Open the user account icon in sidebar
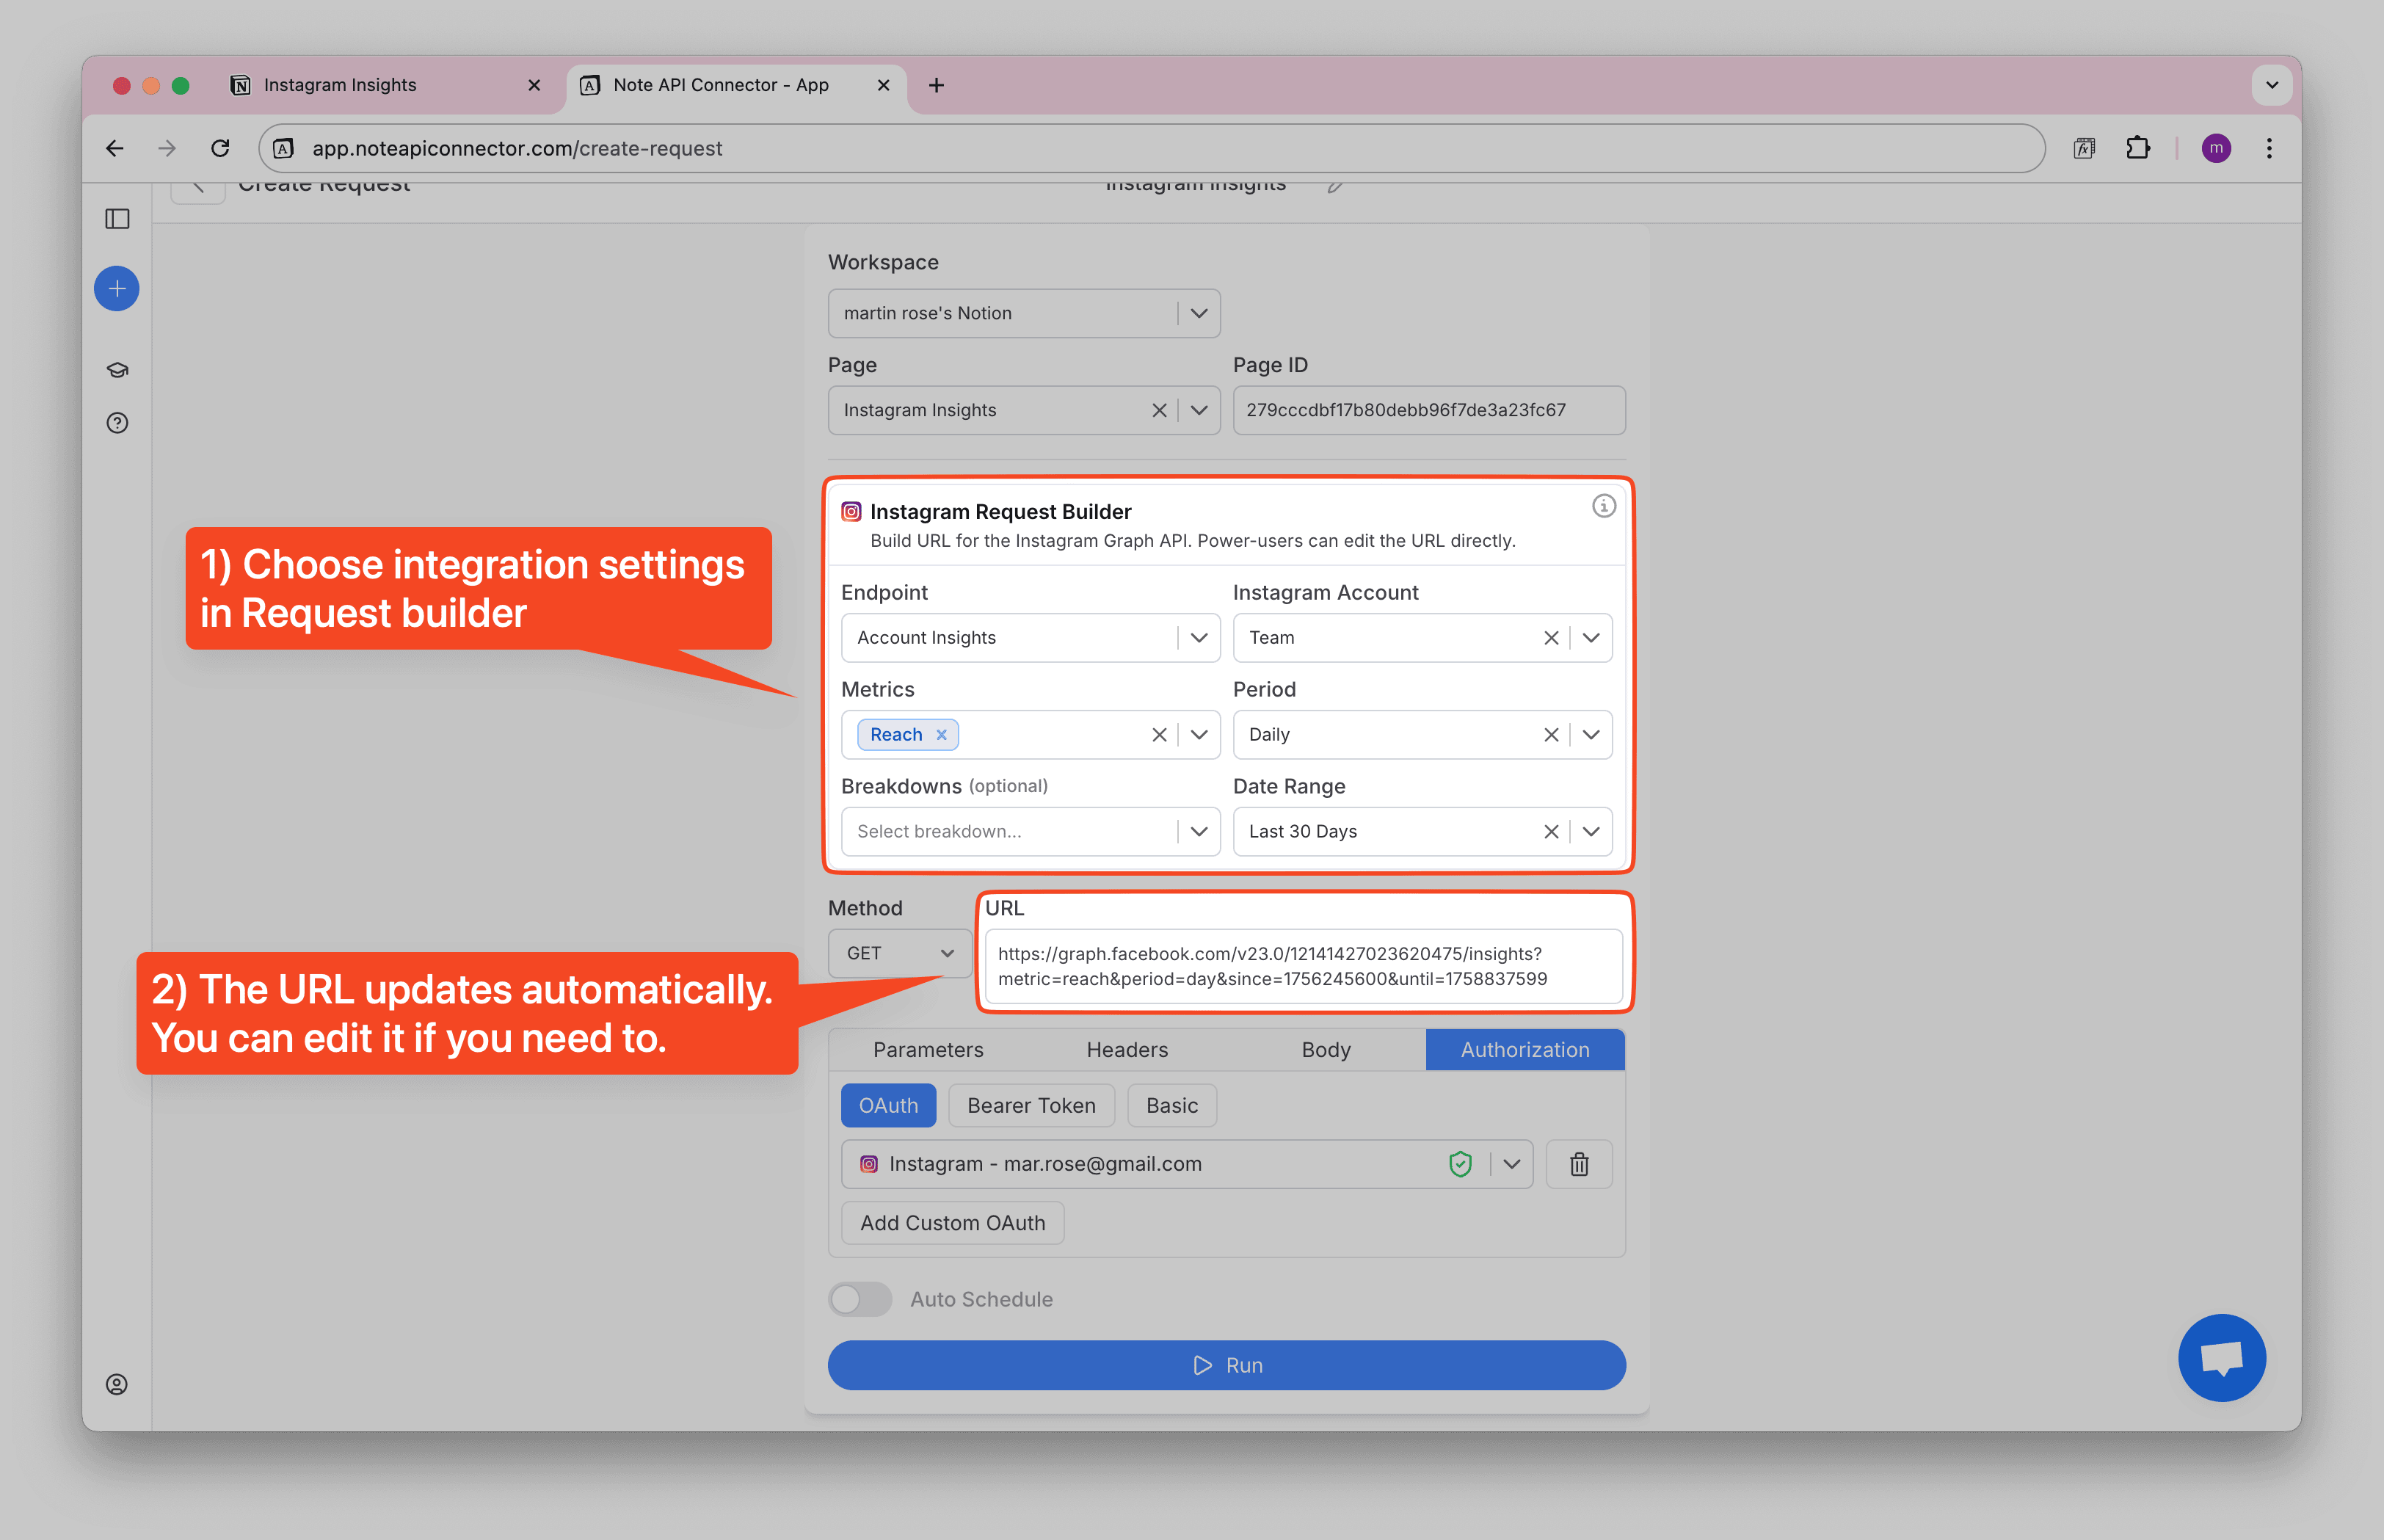Viewport: 2384px width, 1540px height. [x=117, y=1384]
